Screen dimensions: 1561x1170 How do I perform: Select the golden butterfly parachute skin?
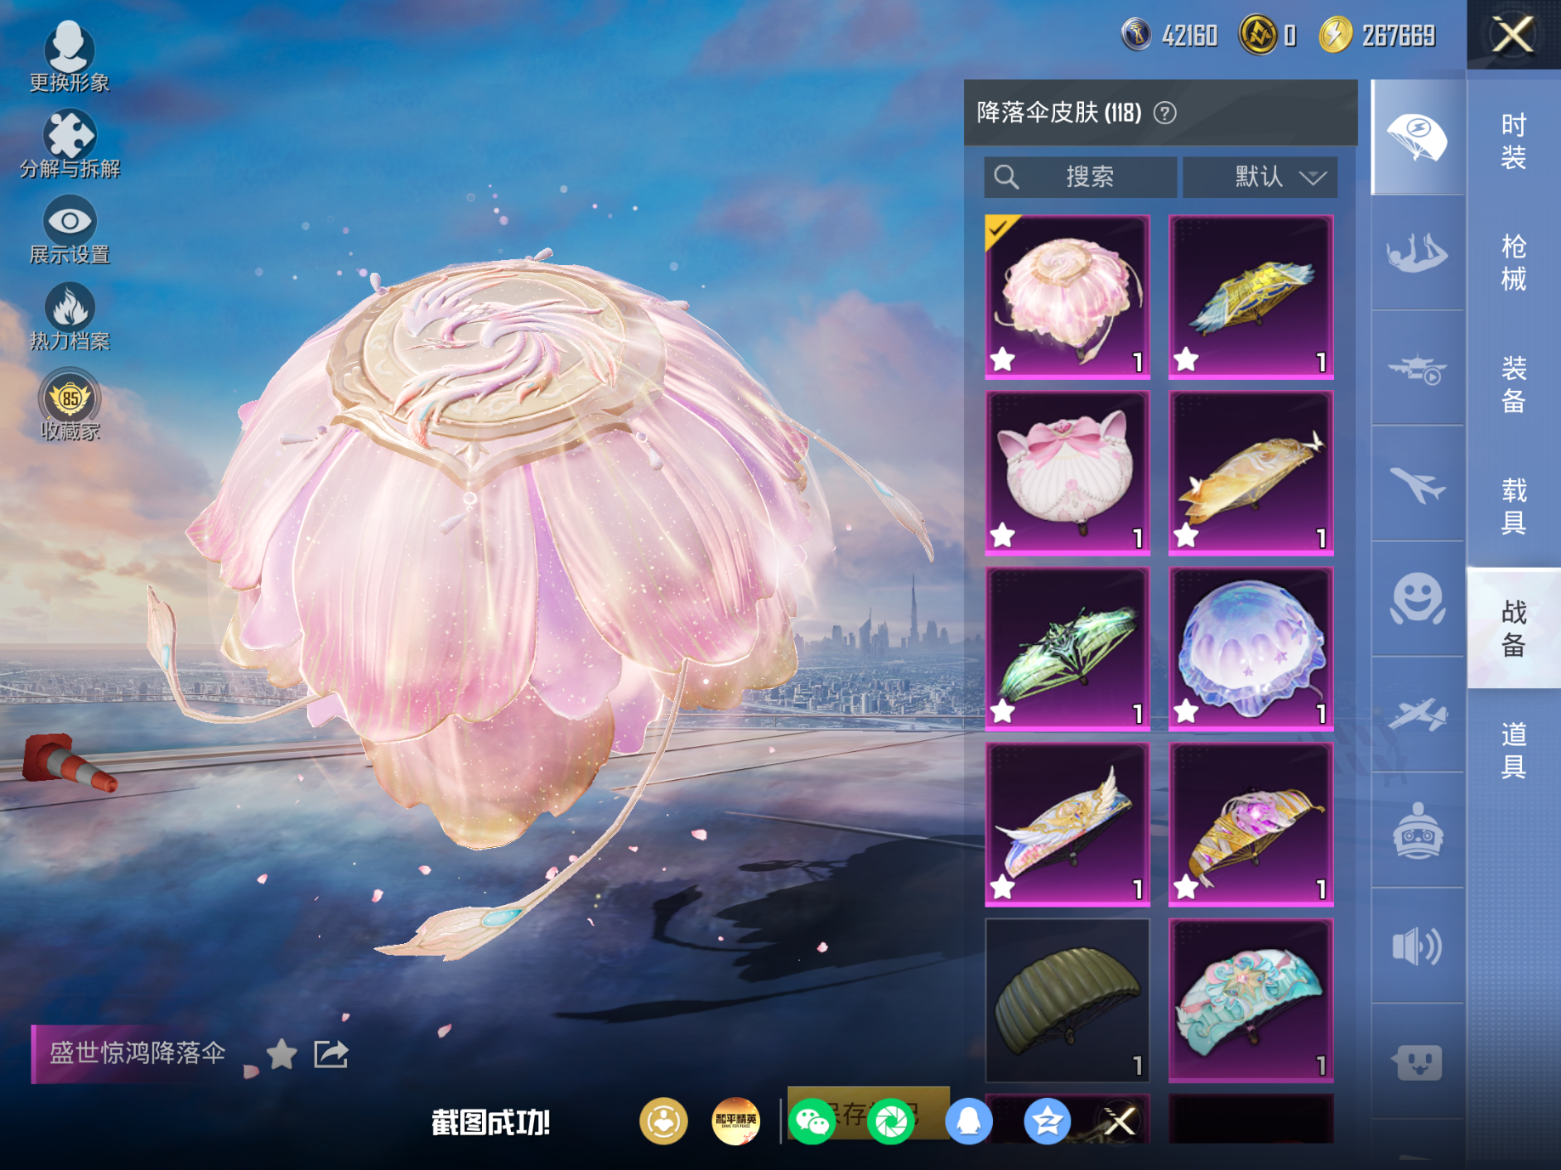(1251, 473)
